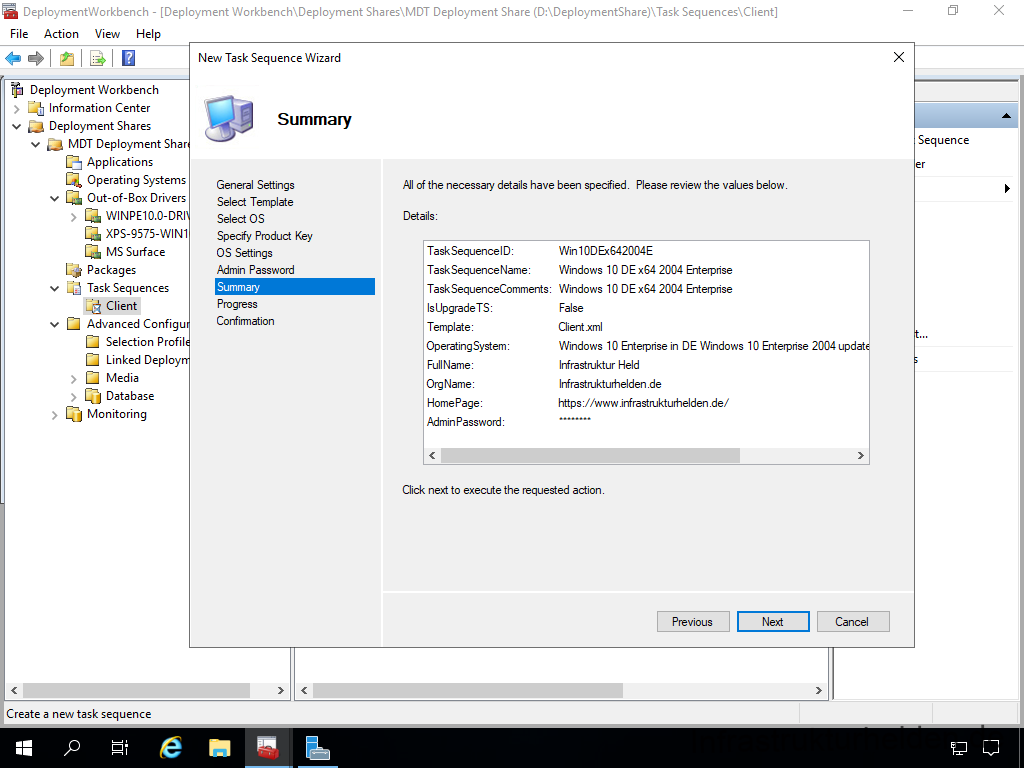The height and width of the screenshot is (768, 1024).
Task: Click the Actions pane submenu arrow
Action: (1007, 189)
